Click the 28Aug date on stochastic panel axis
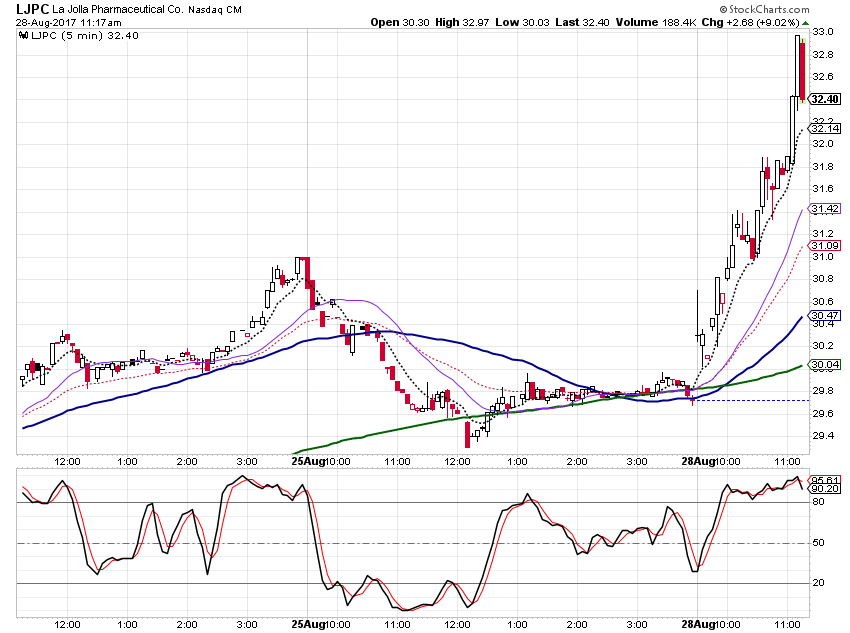 pos(698,624)
